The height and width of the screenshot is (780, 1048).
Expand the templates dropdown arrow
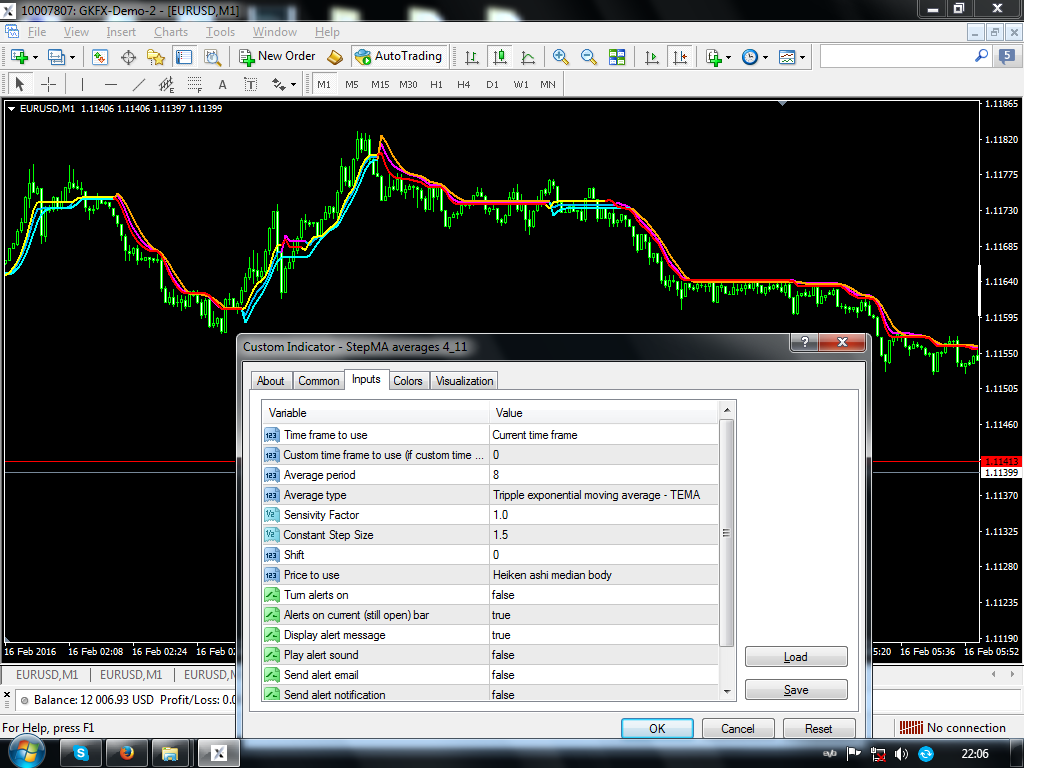802,58
